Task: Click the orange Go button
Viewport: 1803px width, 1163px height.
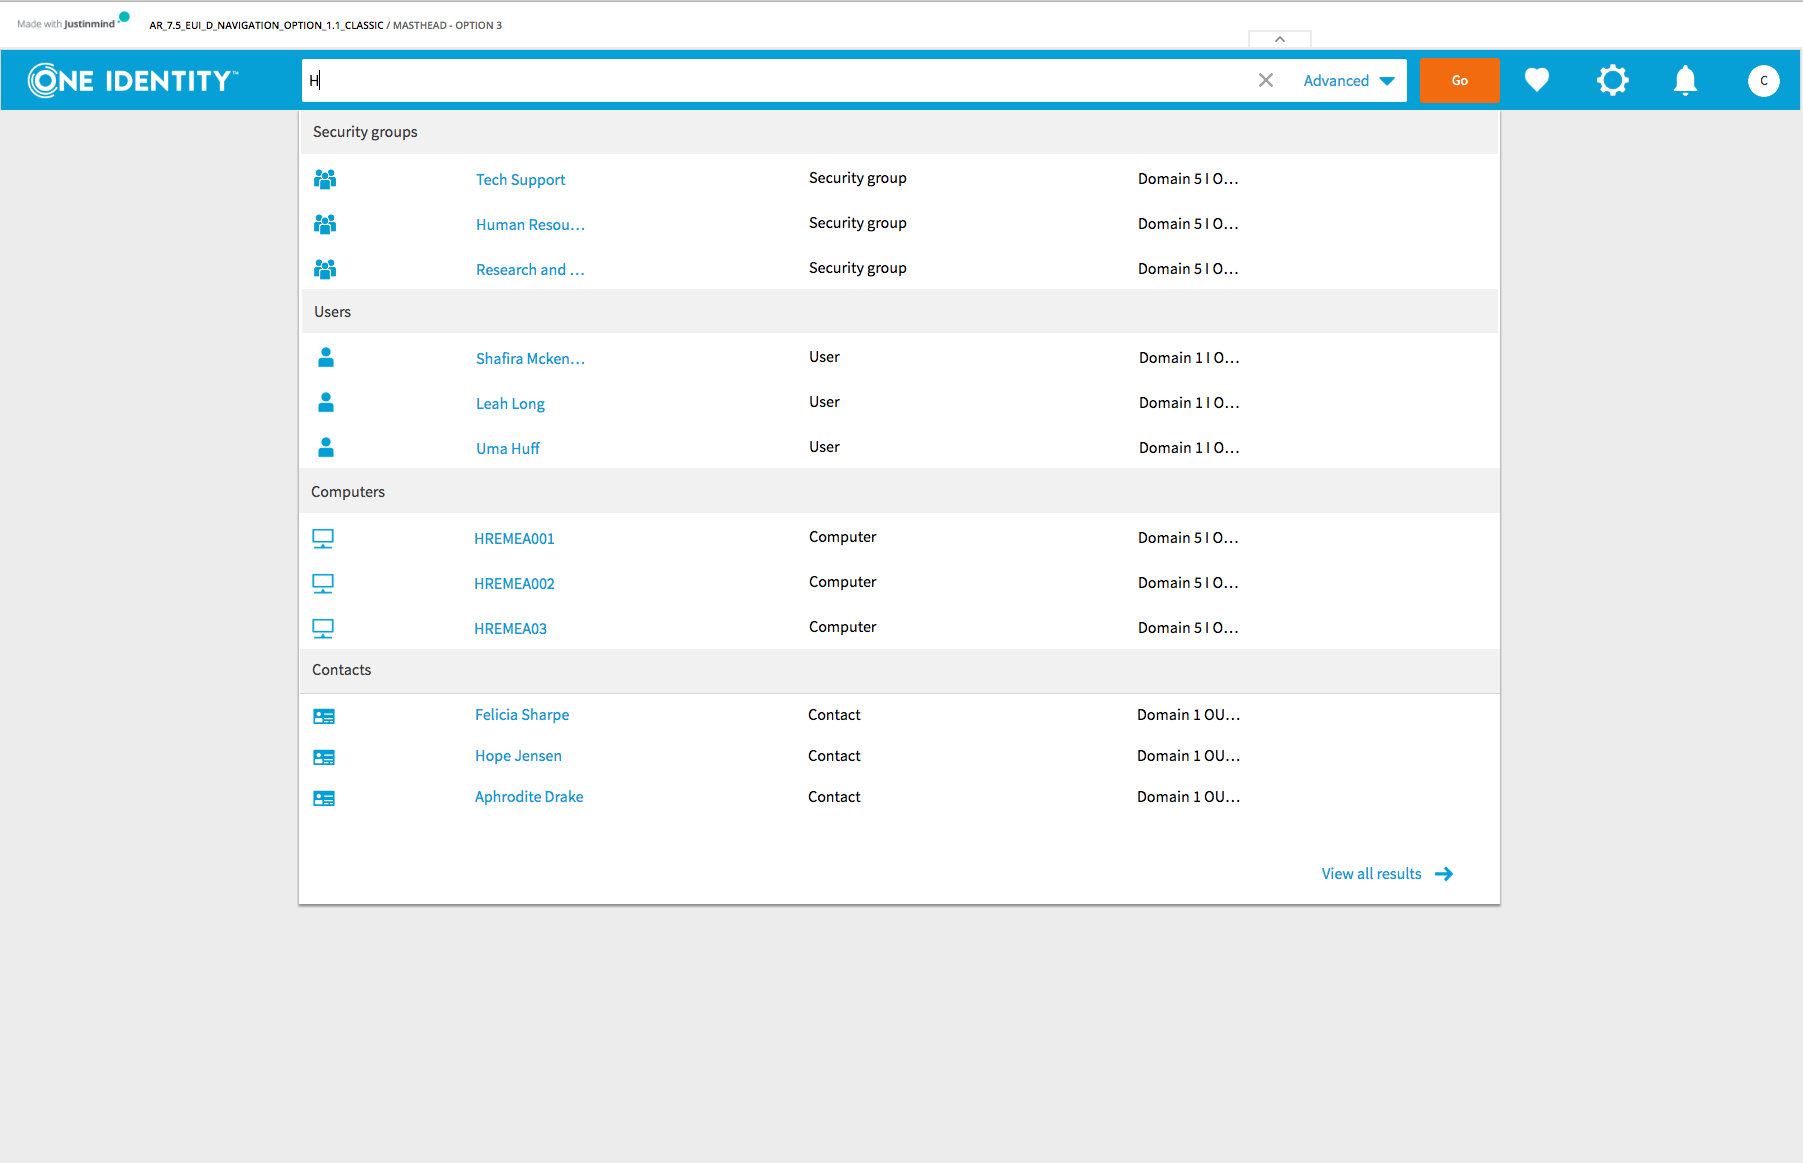Action: point(1459,80)
